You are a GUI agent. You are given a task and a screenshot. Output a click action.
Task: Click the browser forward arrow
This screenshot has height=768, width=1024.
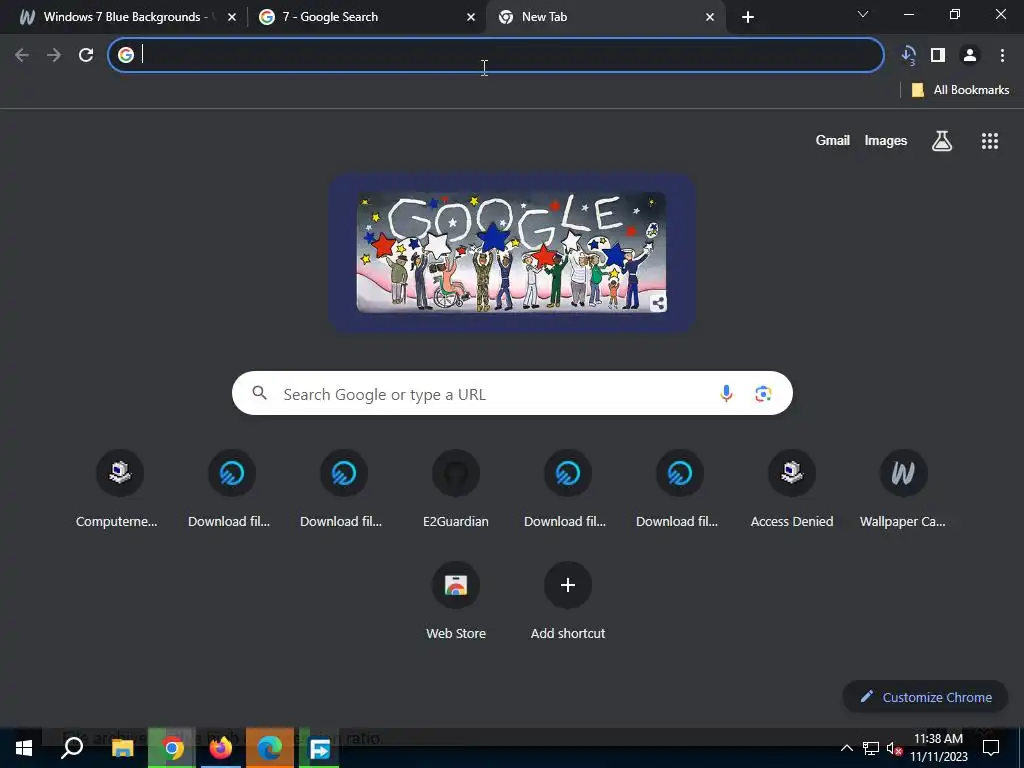[x=54, y=55]
